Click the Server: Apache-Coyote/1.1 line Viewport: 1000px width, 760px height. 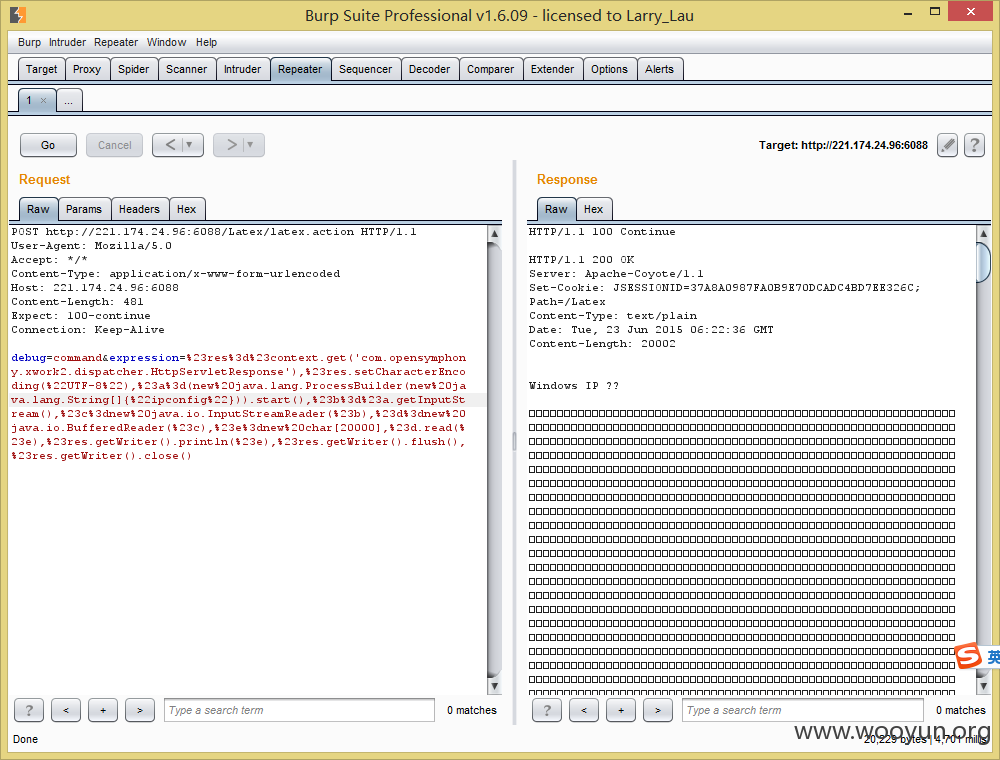(616, 274)
